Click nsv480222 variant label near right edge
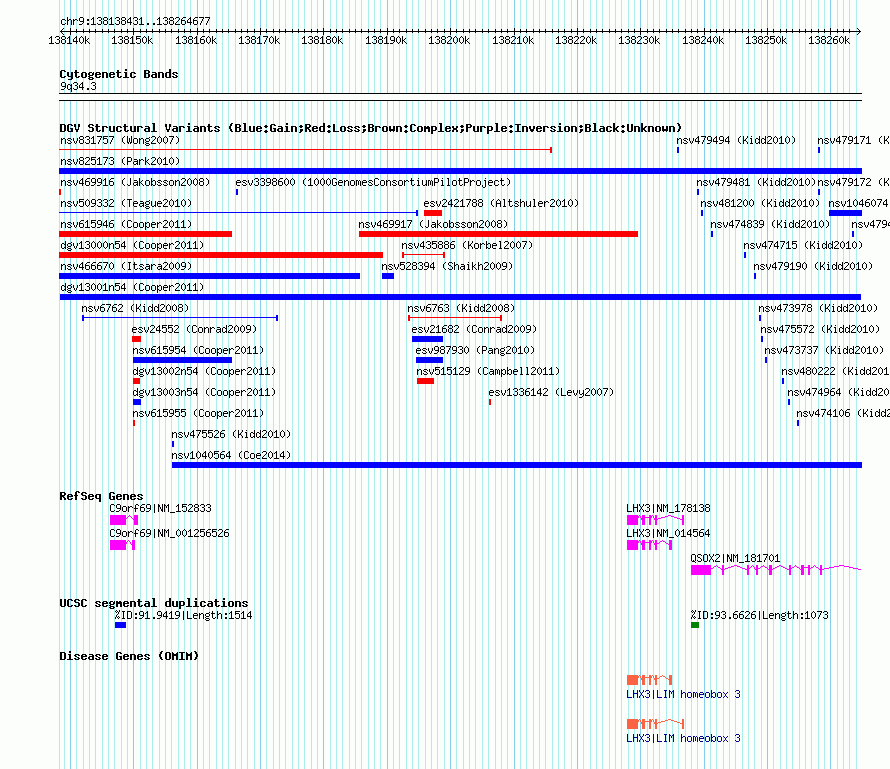Screen dimensions: 890x769 (835, 371)
